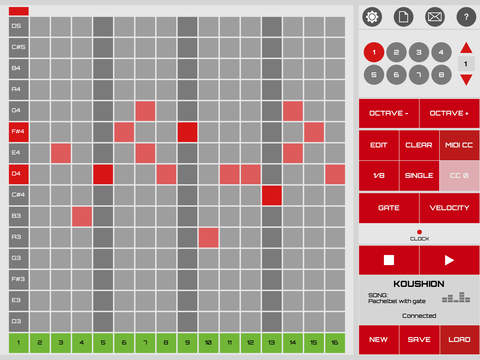Image resolution: width=480 pixels, height=360 pixels.
Task: Select pattern 8 circle button
Action: coord(441,75)
